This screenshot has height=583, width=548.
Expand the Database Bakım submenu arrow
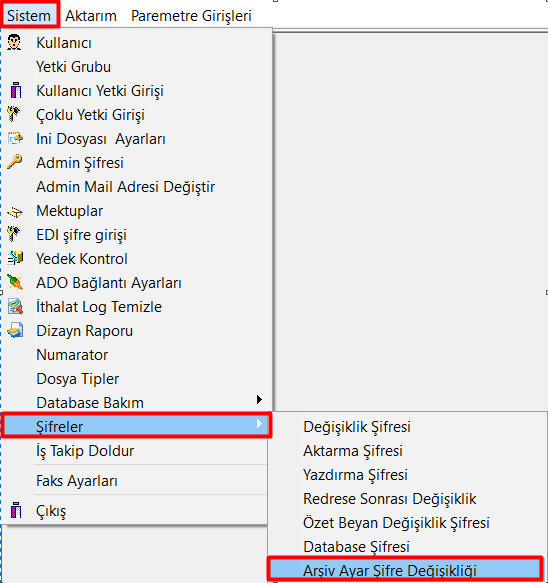(259, 400)
